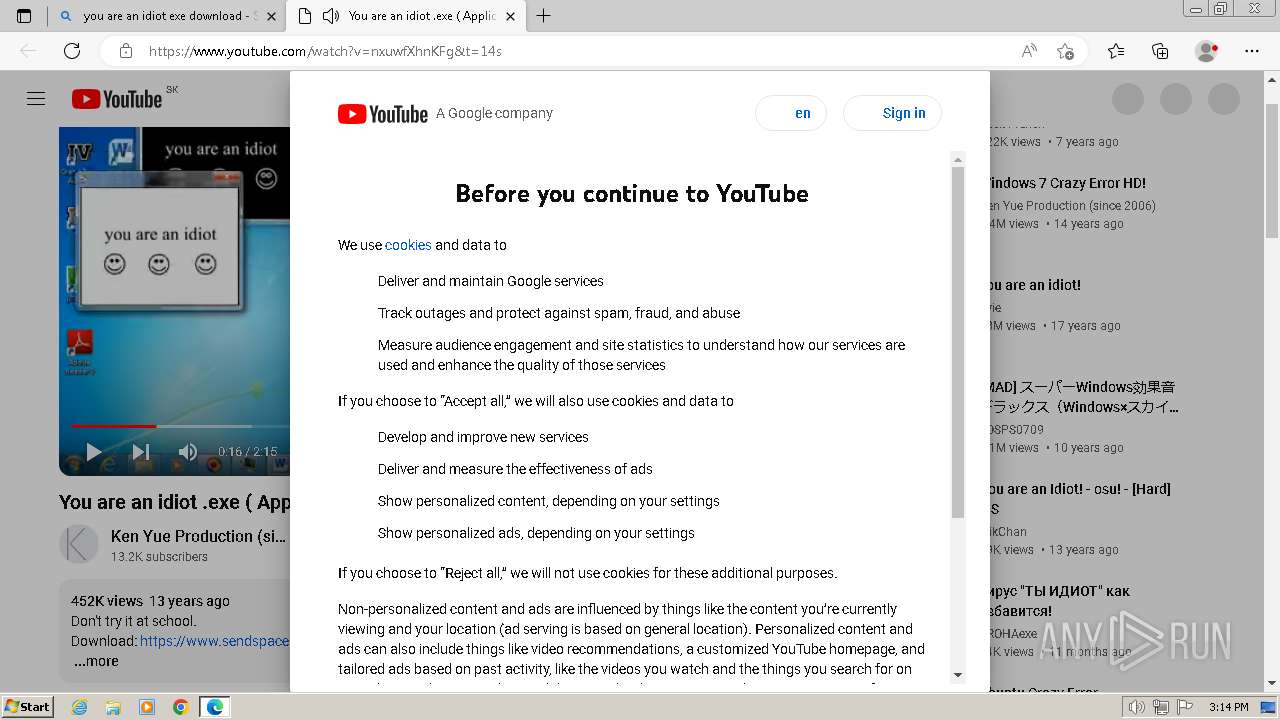Image resolution: width=1280 pixels, height=720 pixels.
Task: Open the YouTube hamburger guide menu
Action: click(x=36, y=98)
